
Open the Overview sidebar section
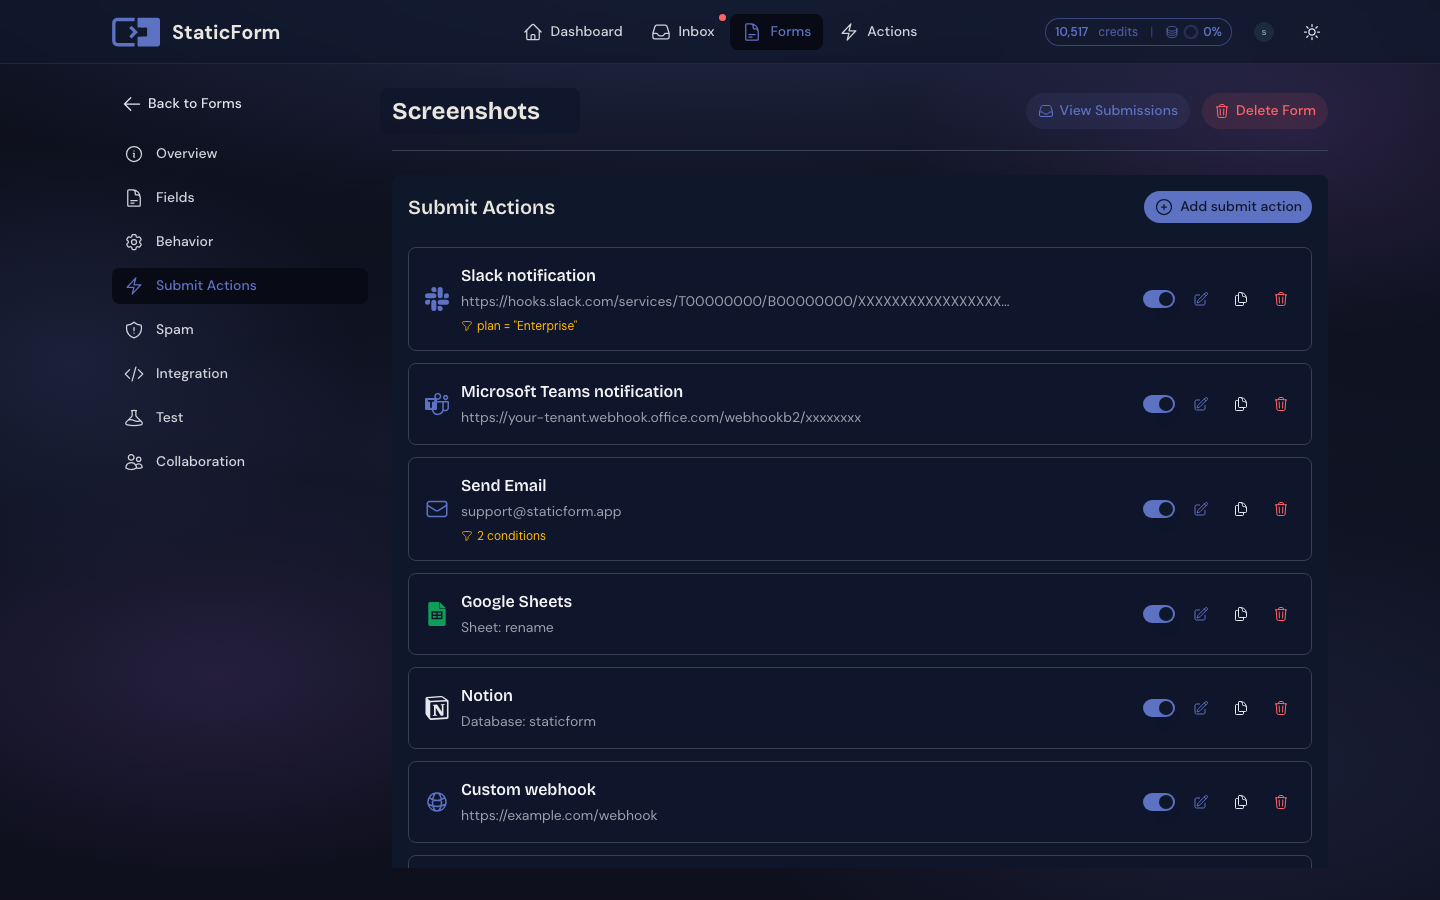(x=240, y=154)
